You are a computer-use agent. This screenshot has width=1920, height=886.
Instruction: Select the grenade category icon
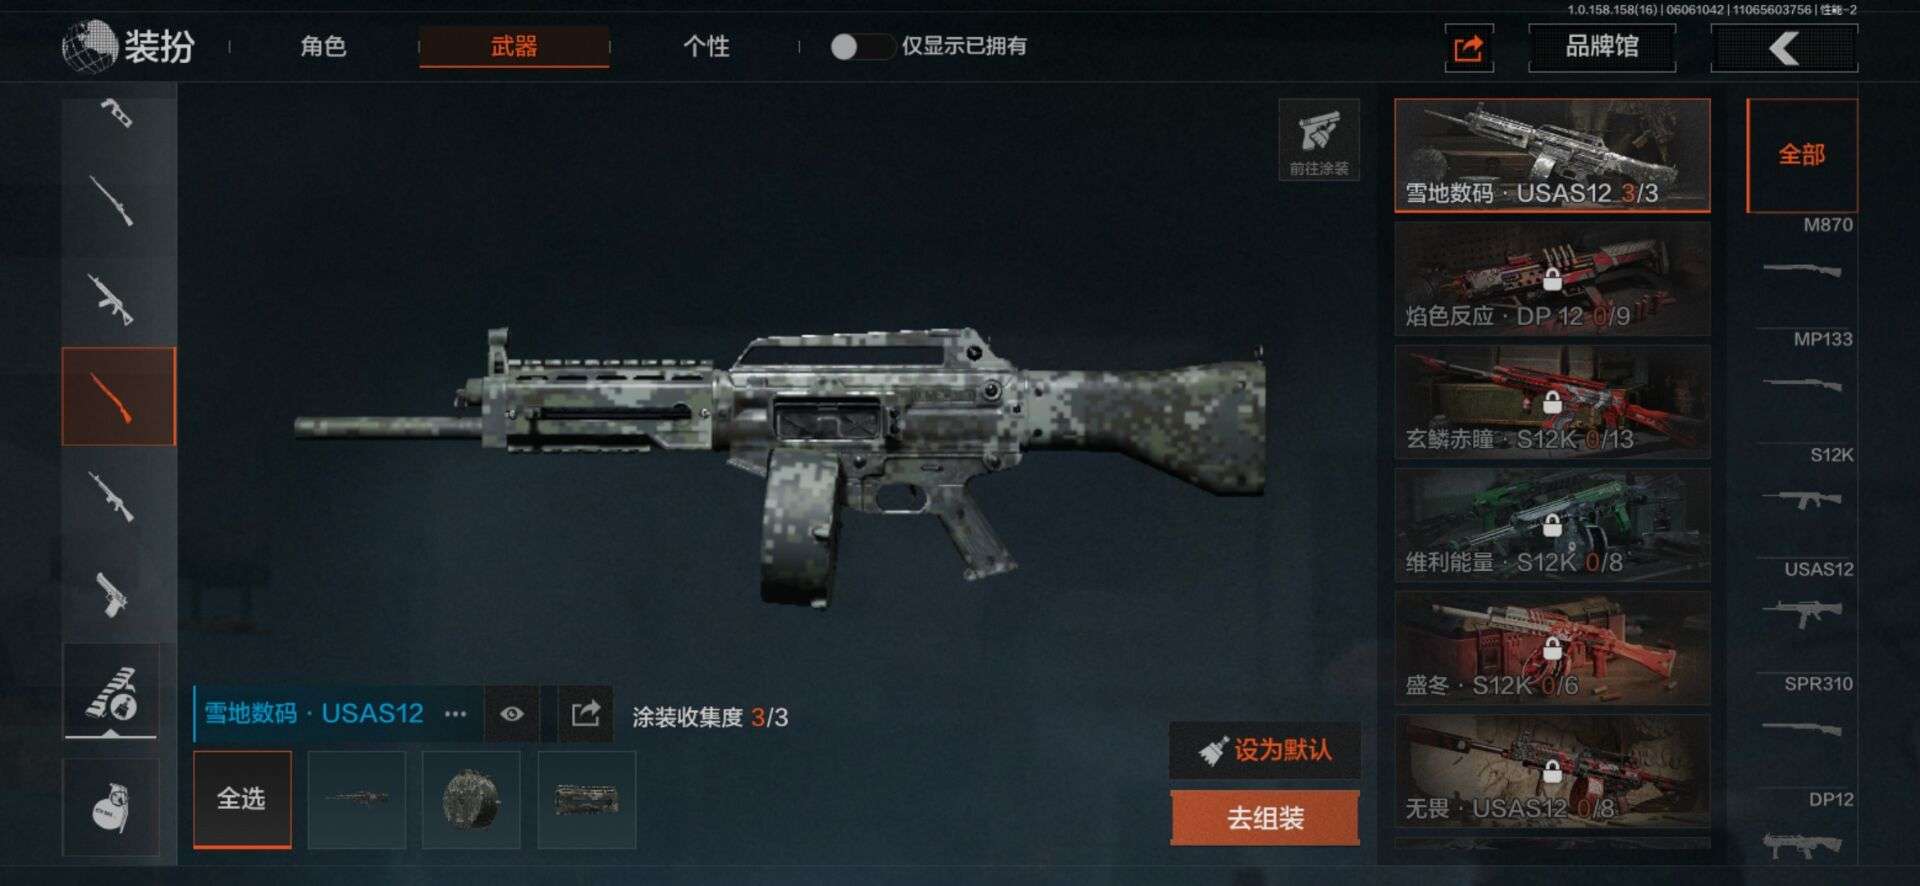coord(111,807)
